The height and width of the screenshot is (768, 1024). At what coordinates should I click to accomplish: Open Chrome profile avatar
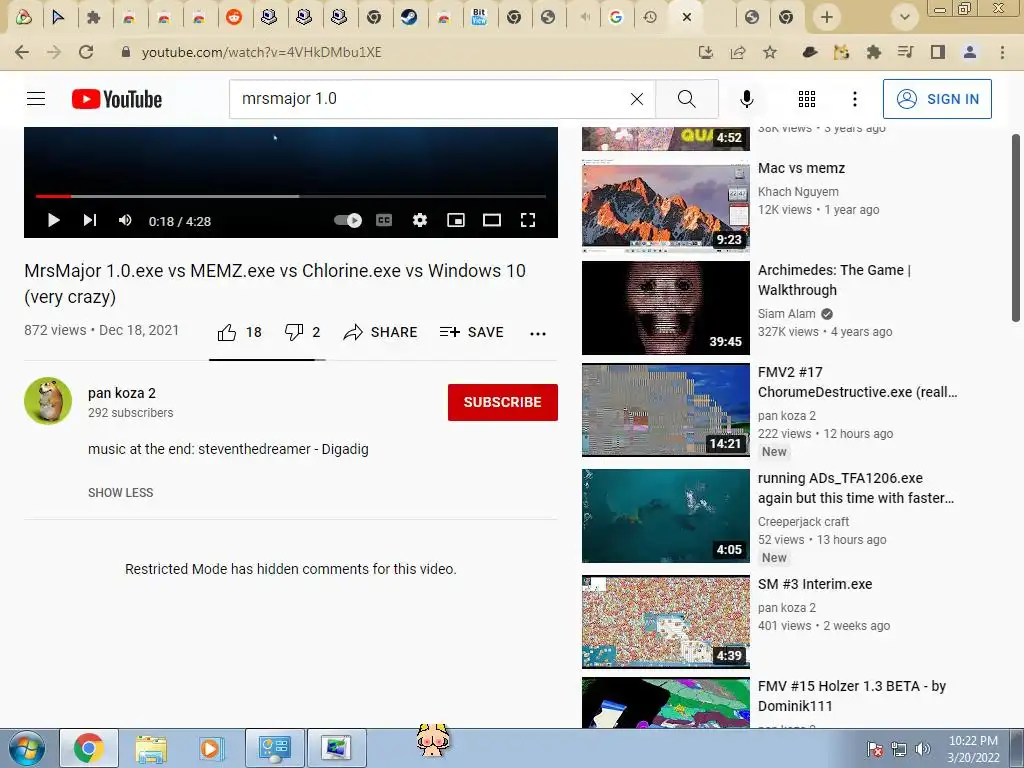point(970,52)
